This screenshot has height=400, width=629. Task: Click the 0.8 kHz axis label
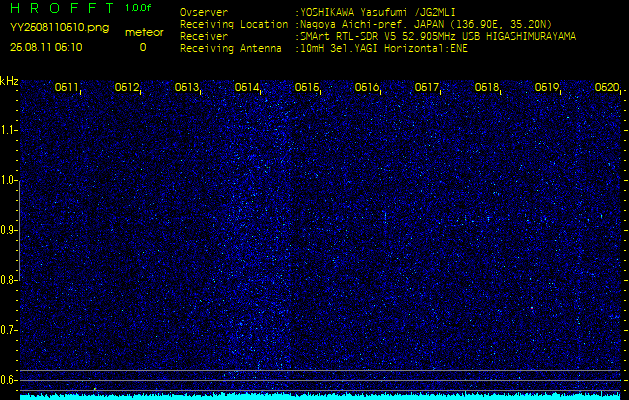point(8,280)
